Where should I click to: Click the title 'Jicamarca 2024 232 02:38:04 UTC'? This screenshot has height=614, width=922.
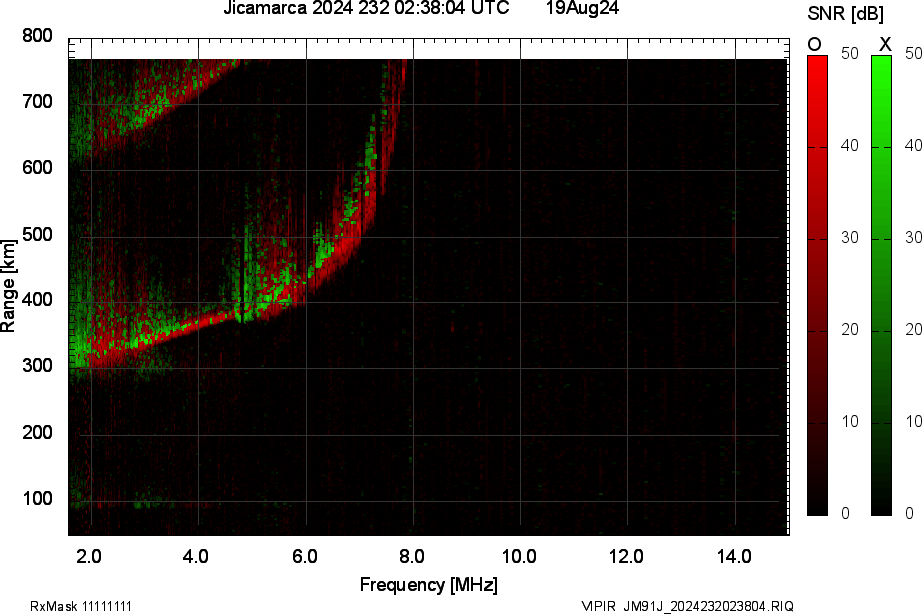[366, 8]
